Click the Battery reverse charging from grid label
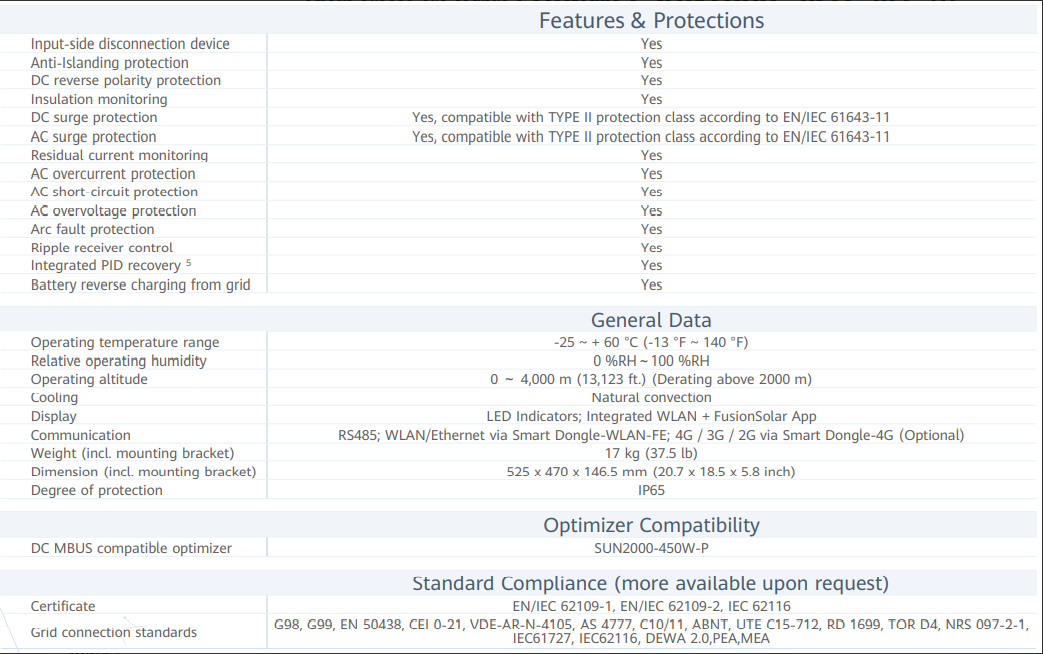 pos(140,285)
